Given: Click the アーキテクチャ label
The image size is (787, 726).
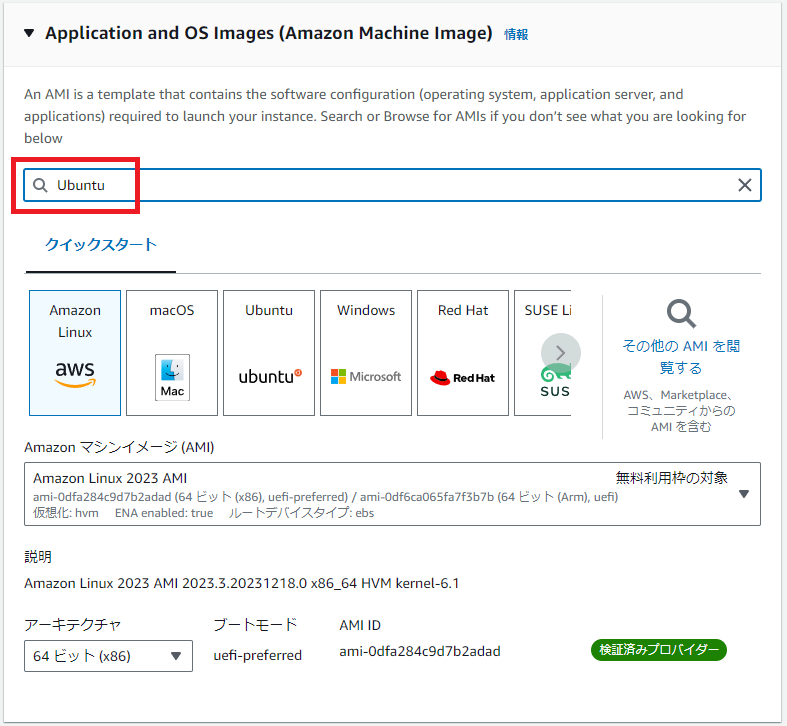Looking at the screenshot, I should 73,625.
